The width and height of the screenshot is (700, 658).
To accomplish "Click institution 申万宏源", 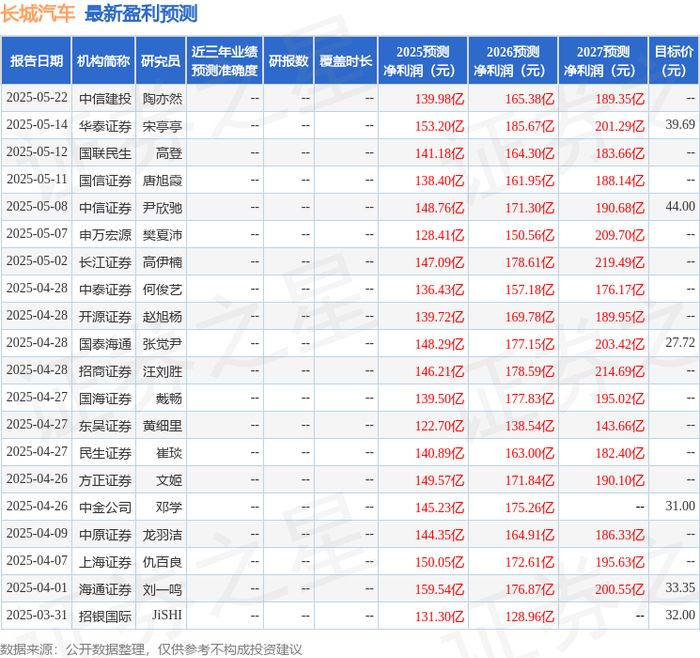I will (x=105, y=235).
